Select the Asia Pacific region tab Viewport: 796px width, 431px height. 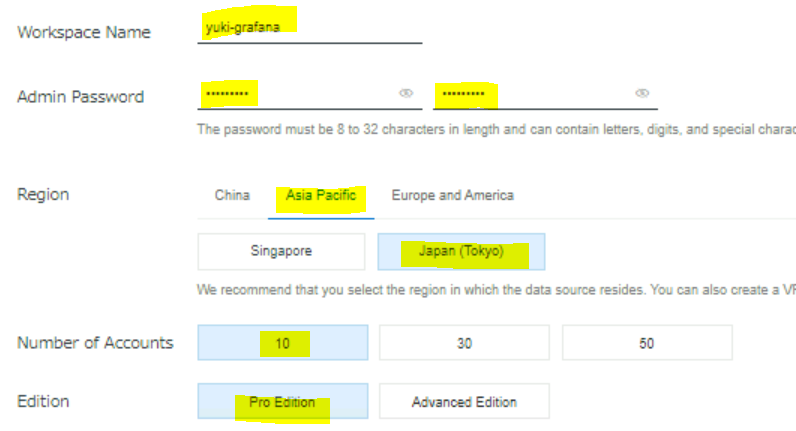pyautogui.click(x=320, y=195)
